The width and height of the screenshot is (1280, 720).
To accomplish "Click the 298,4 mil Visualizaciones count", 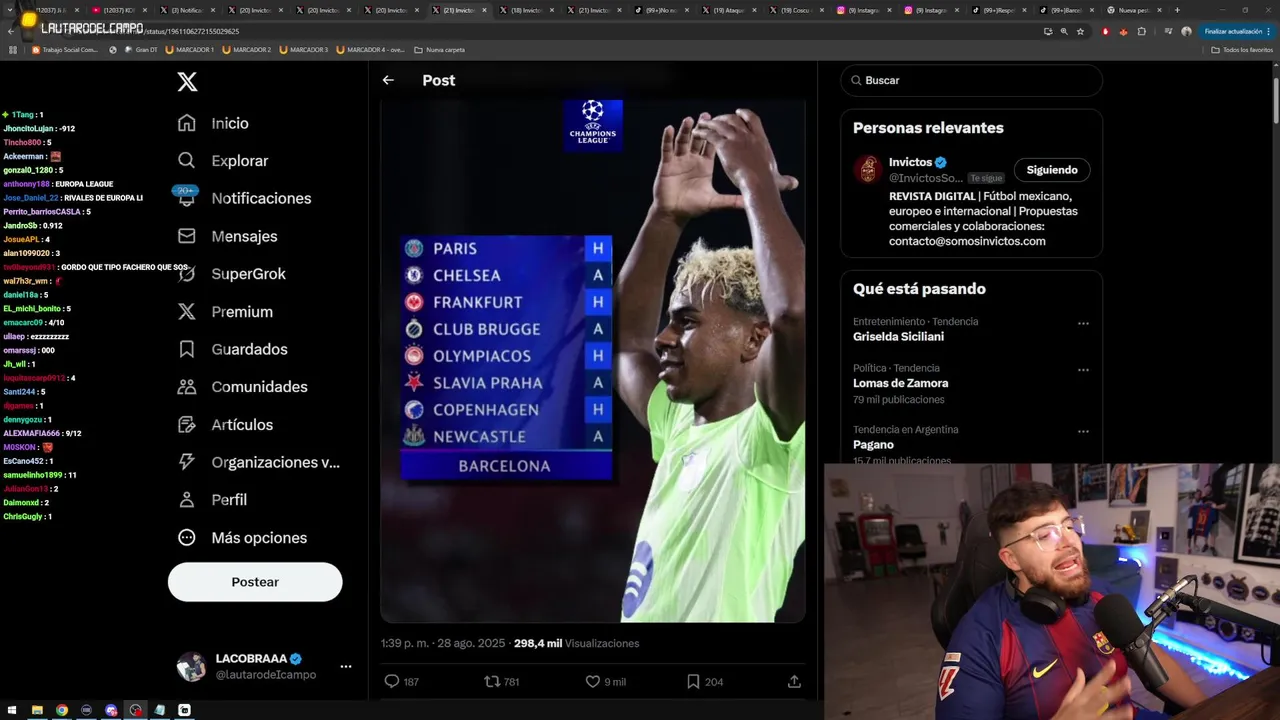I will click(x=576, y=643).
